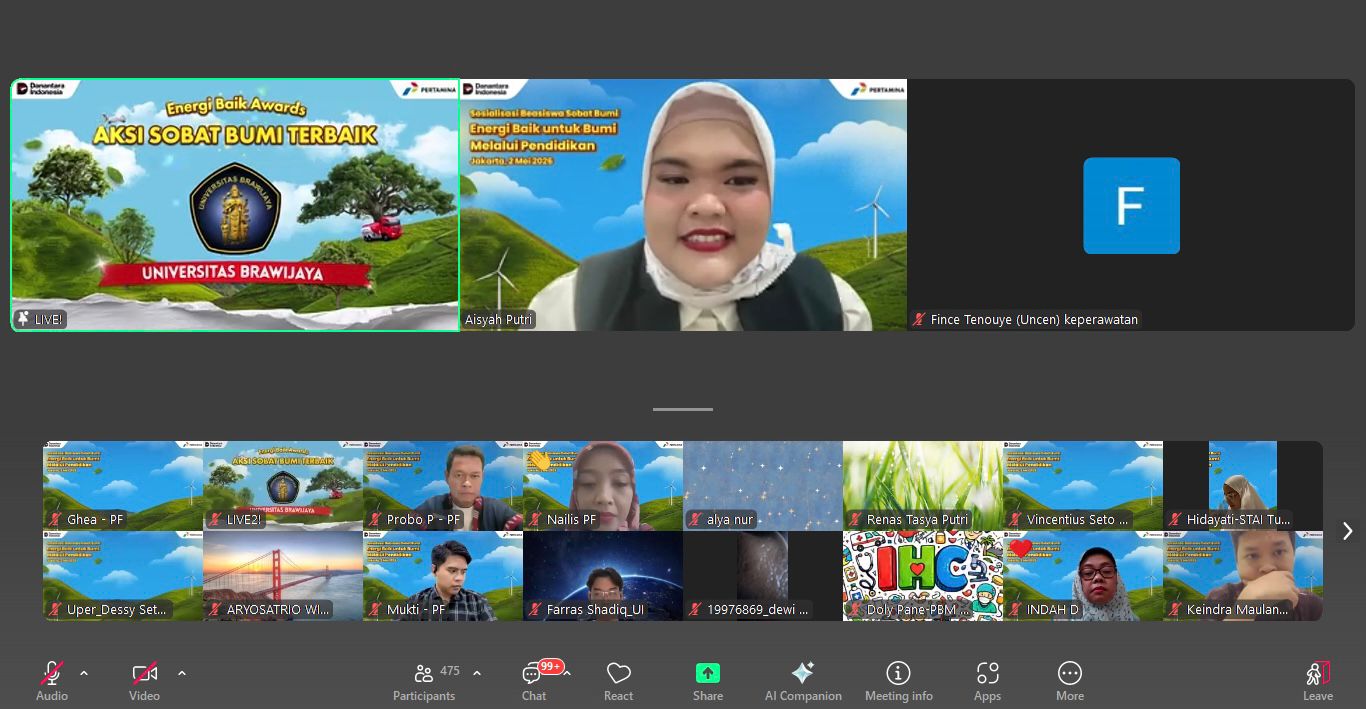Select the Vincentius Seto video tile
Image resolution: width=1366 pixels, height=709 pixels.
(1083, 486)
